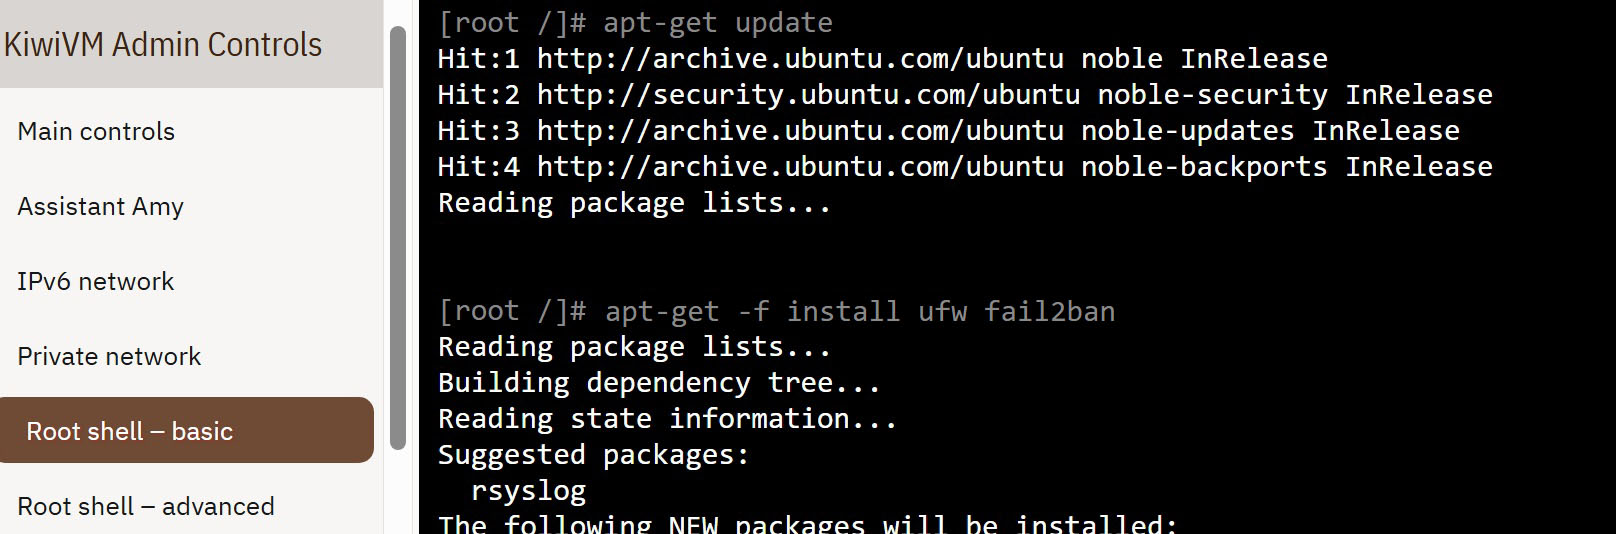Click the Suggested packages line
1616x534 pixels.
(x=593, y=455)
